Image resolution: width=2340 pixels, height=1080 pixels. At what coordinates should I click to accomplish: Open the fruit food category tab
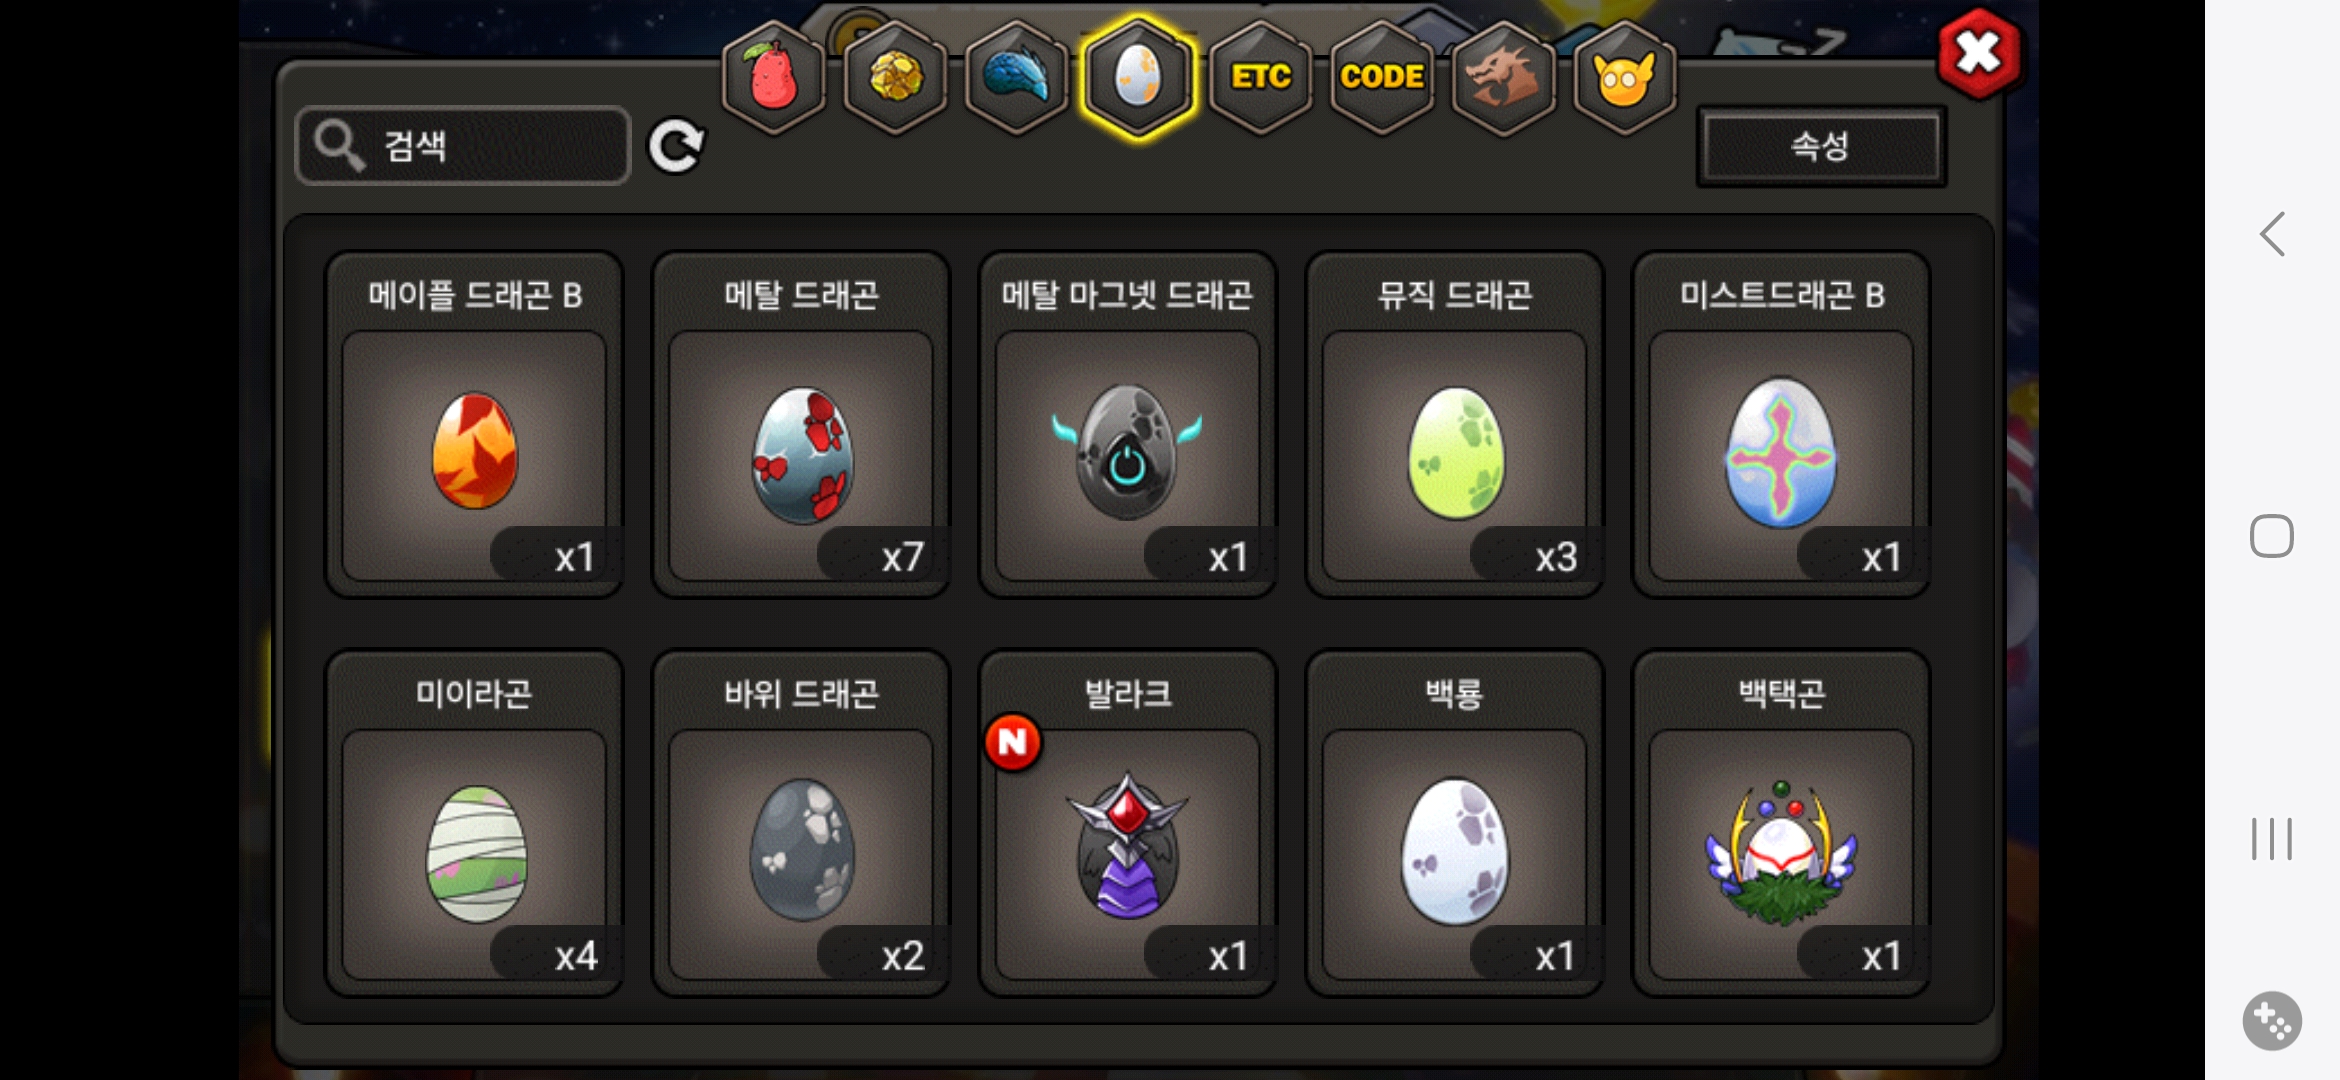click(774, 78)
